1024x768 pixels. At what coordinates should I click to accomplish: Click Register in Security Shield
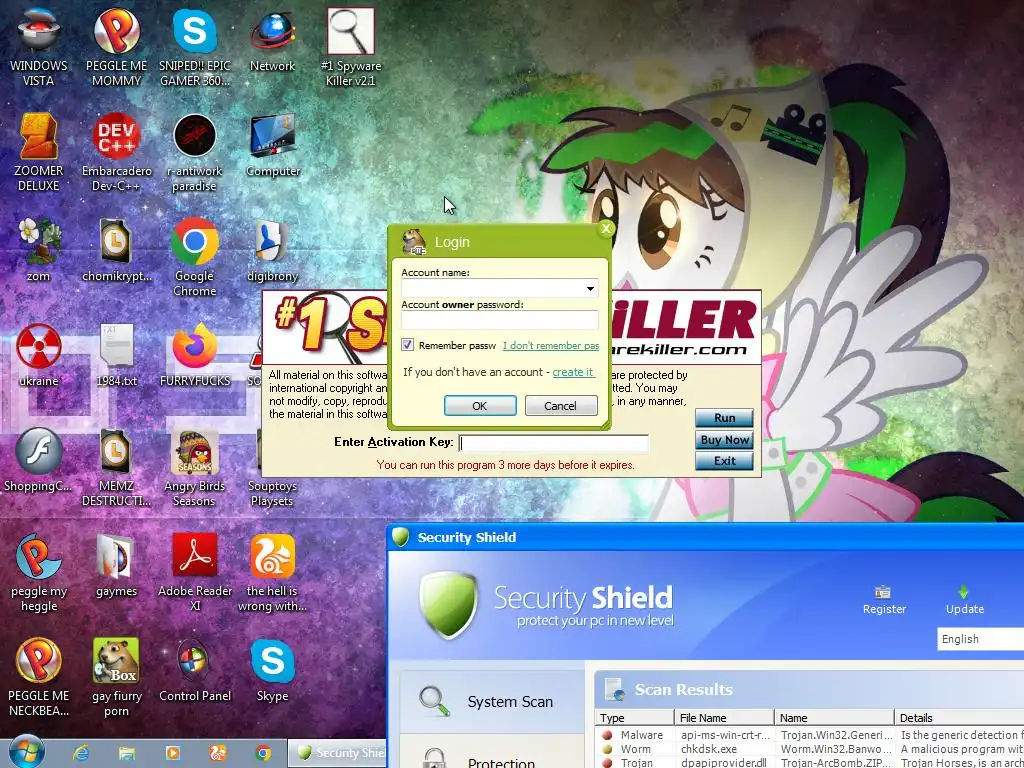tap(884, 601)
